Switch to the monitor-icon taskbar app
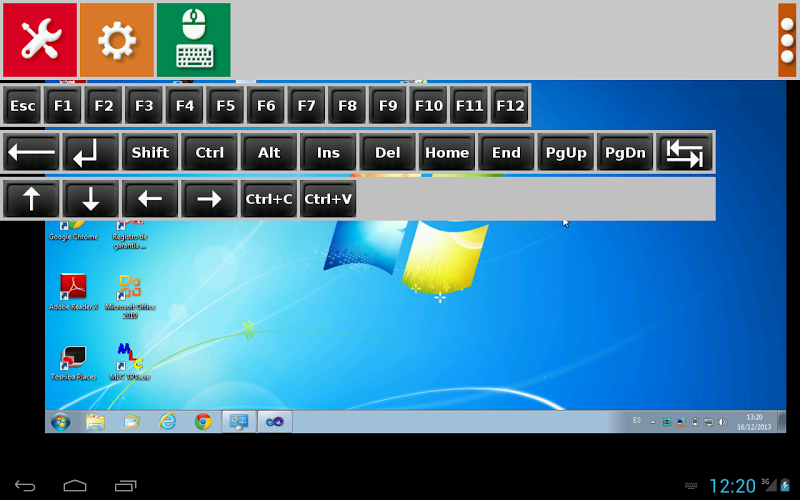 239,422
